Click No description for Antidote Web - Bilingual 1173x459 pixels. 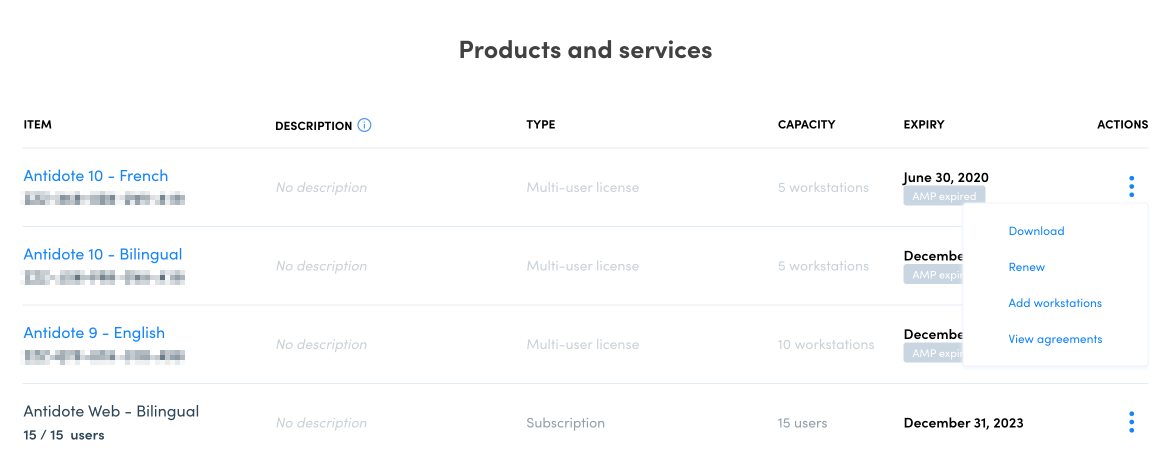tap(321, 422)
